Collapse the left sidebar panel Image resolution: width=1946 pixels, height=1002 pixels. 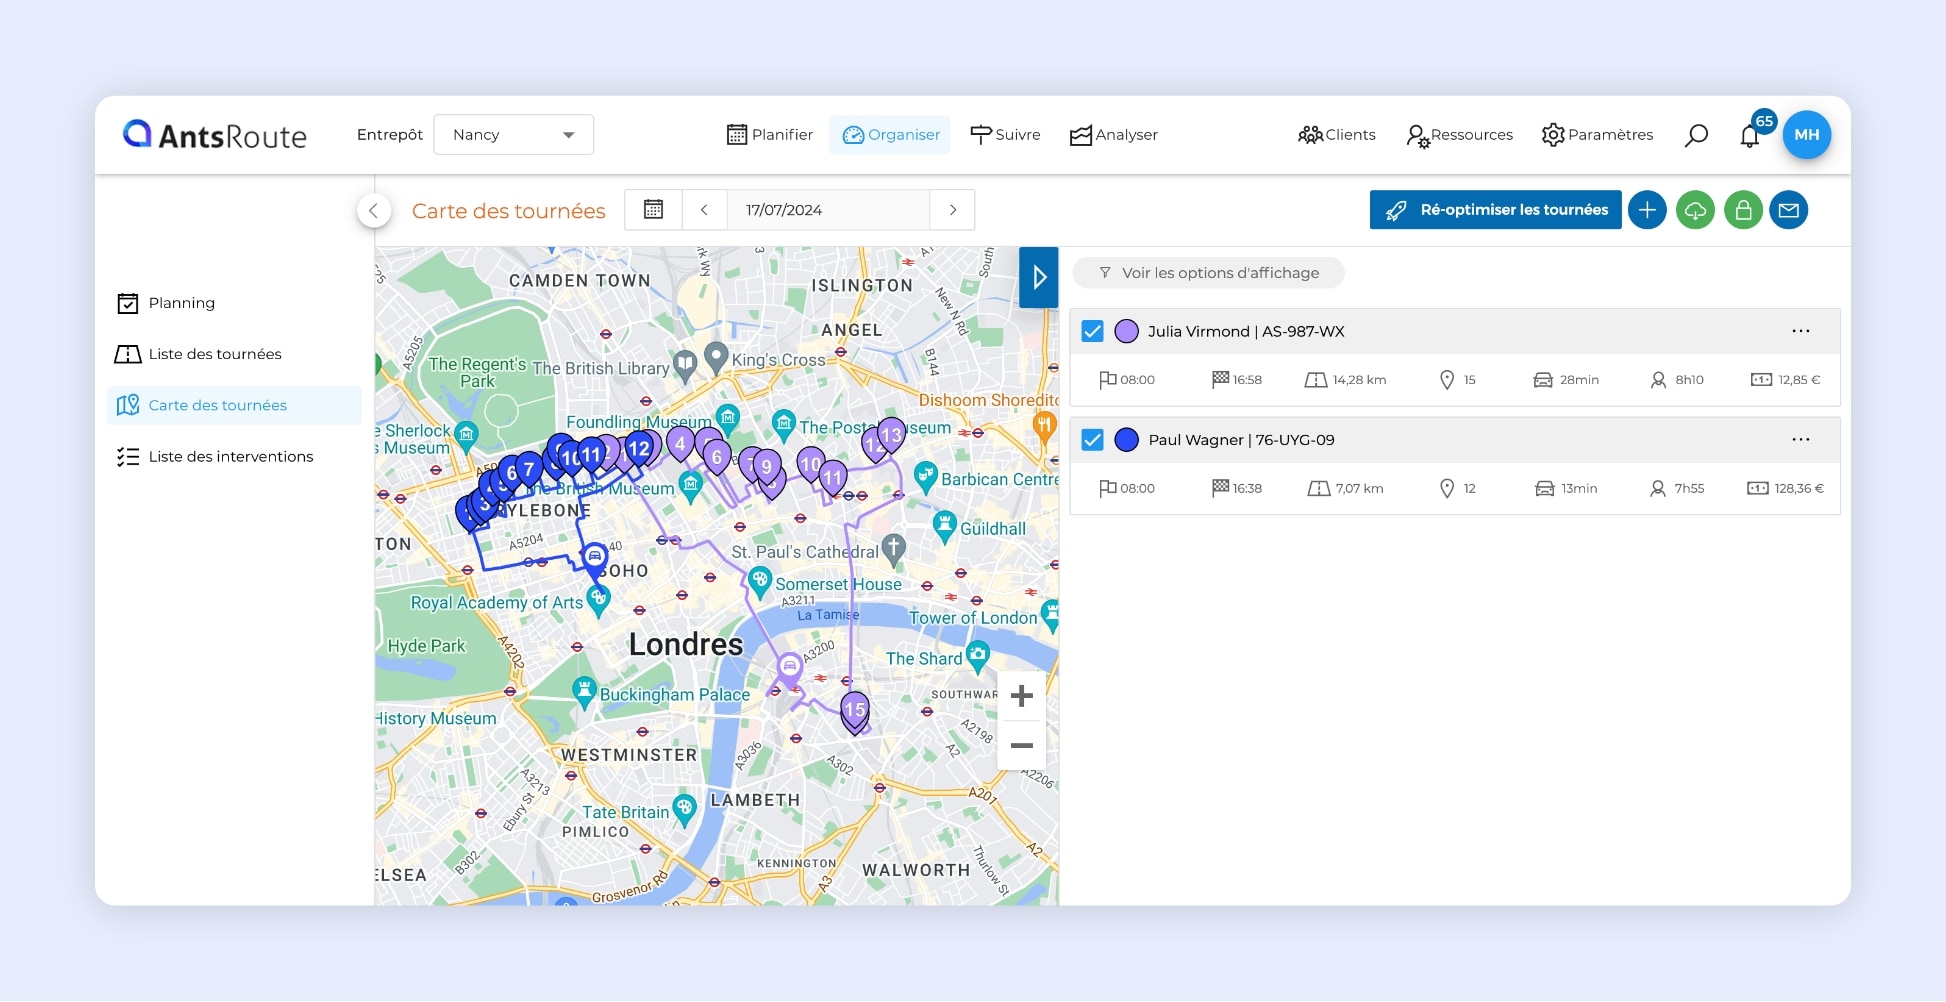click(373, 210)
